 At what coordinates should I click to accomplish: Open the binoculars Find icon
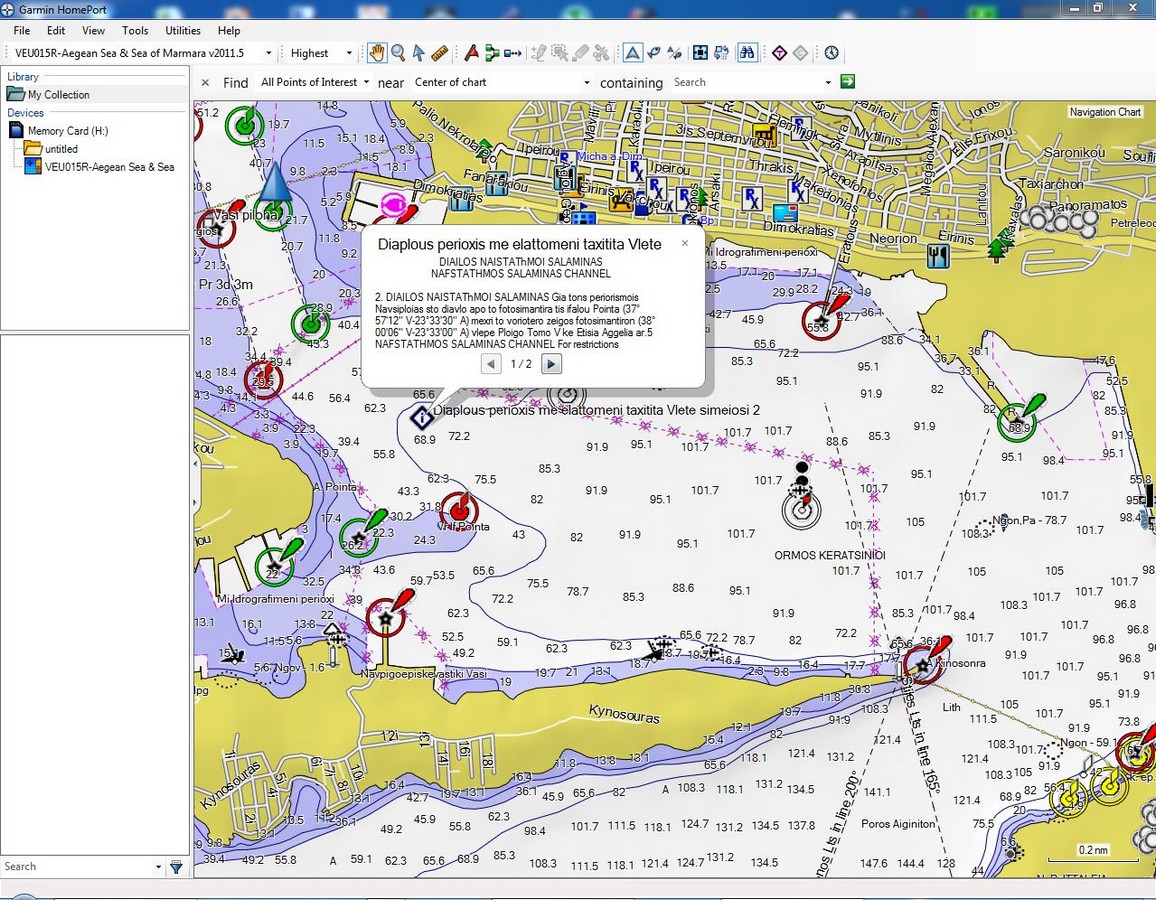pyautogui.click(x=748, y=52)
